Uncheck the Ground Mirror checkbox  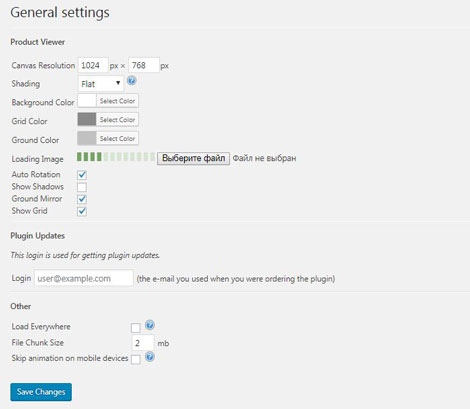point(82,199)
